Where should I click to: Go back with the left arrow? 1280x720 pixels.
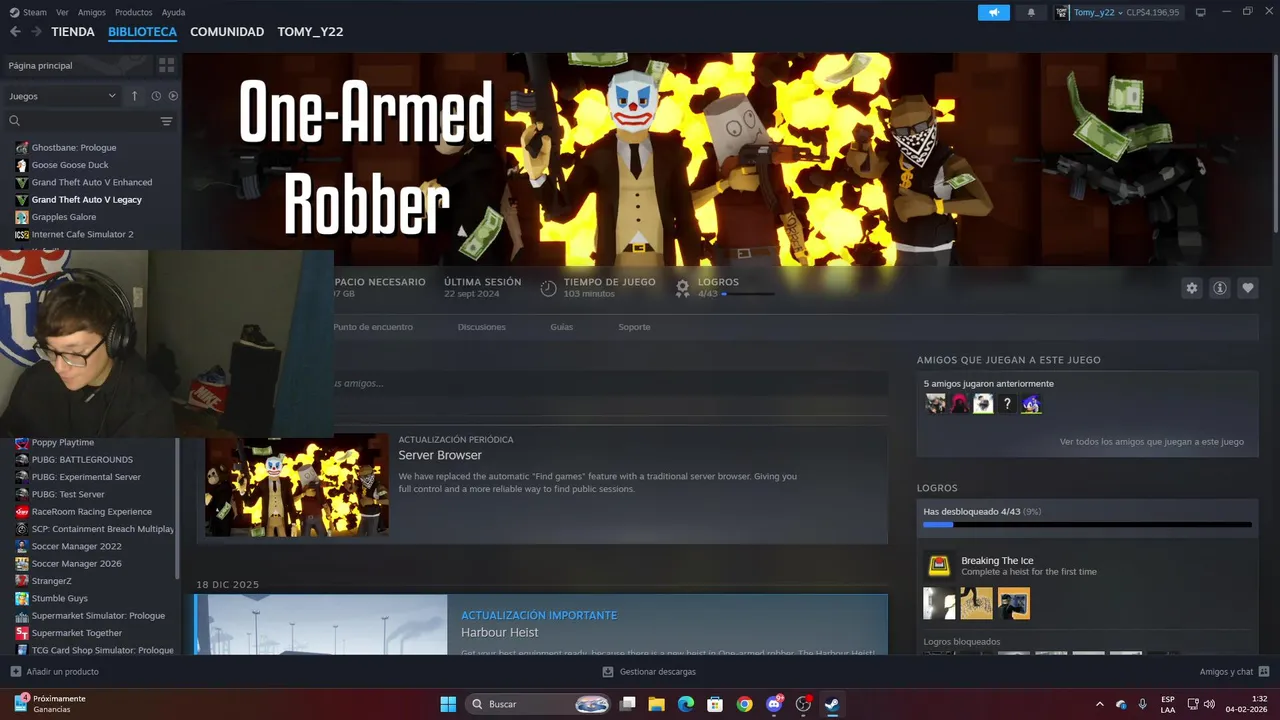click(x=15, y=32)
